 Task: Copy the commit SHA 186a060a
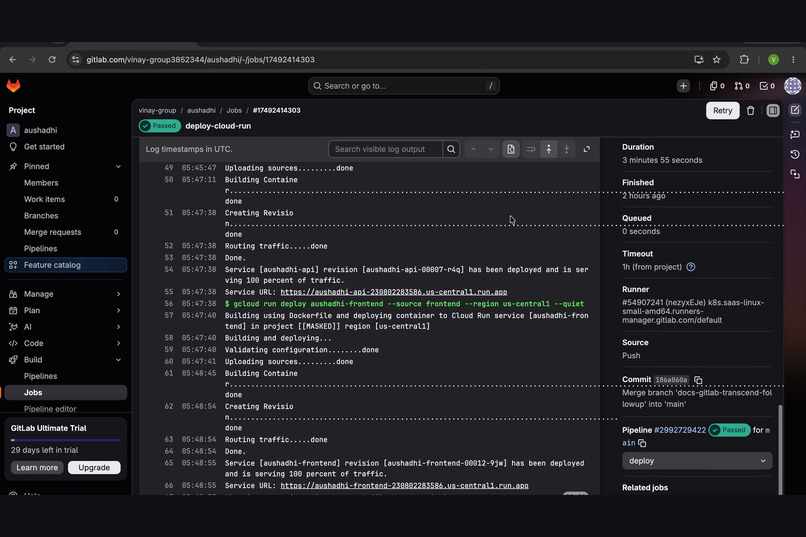(698, 380)
